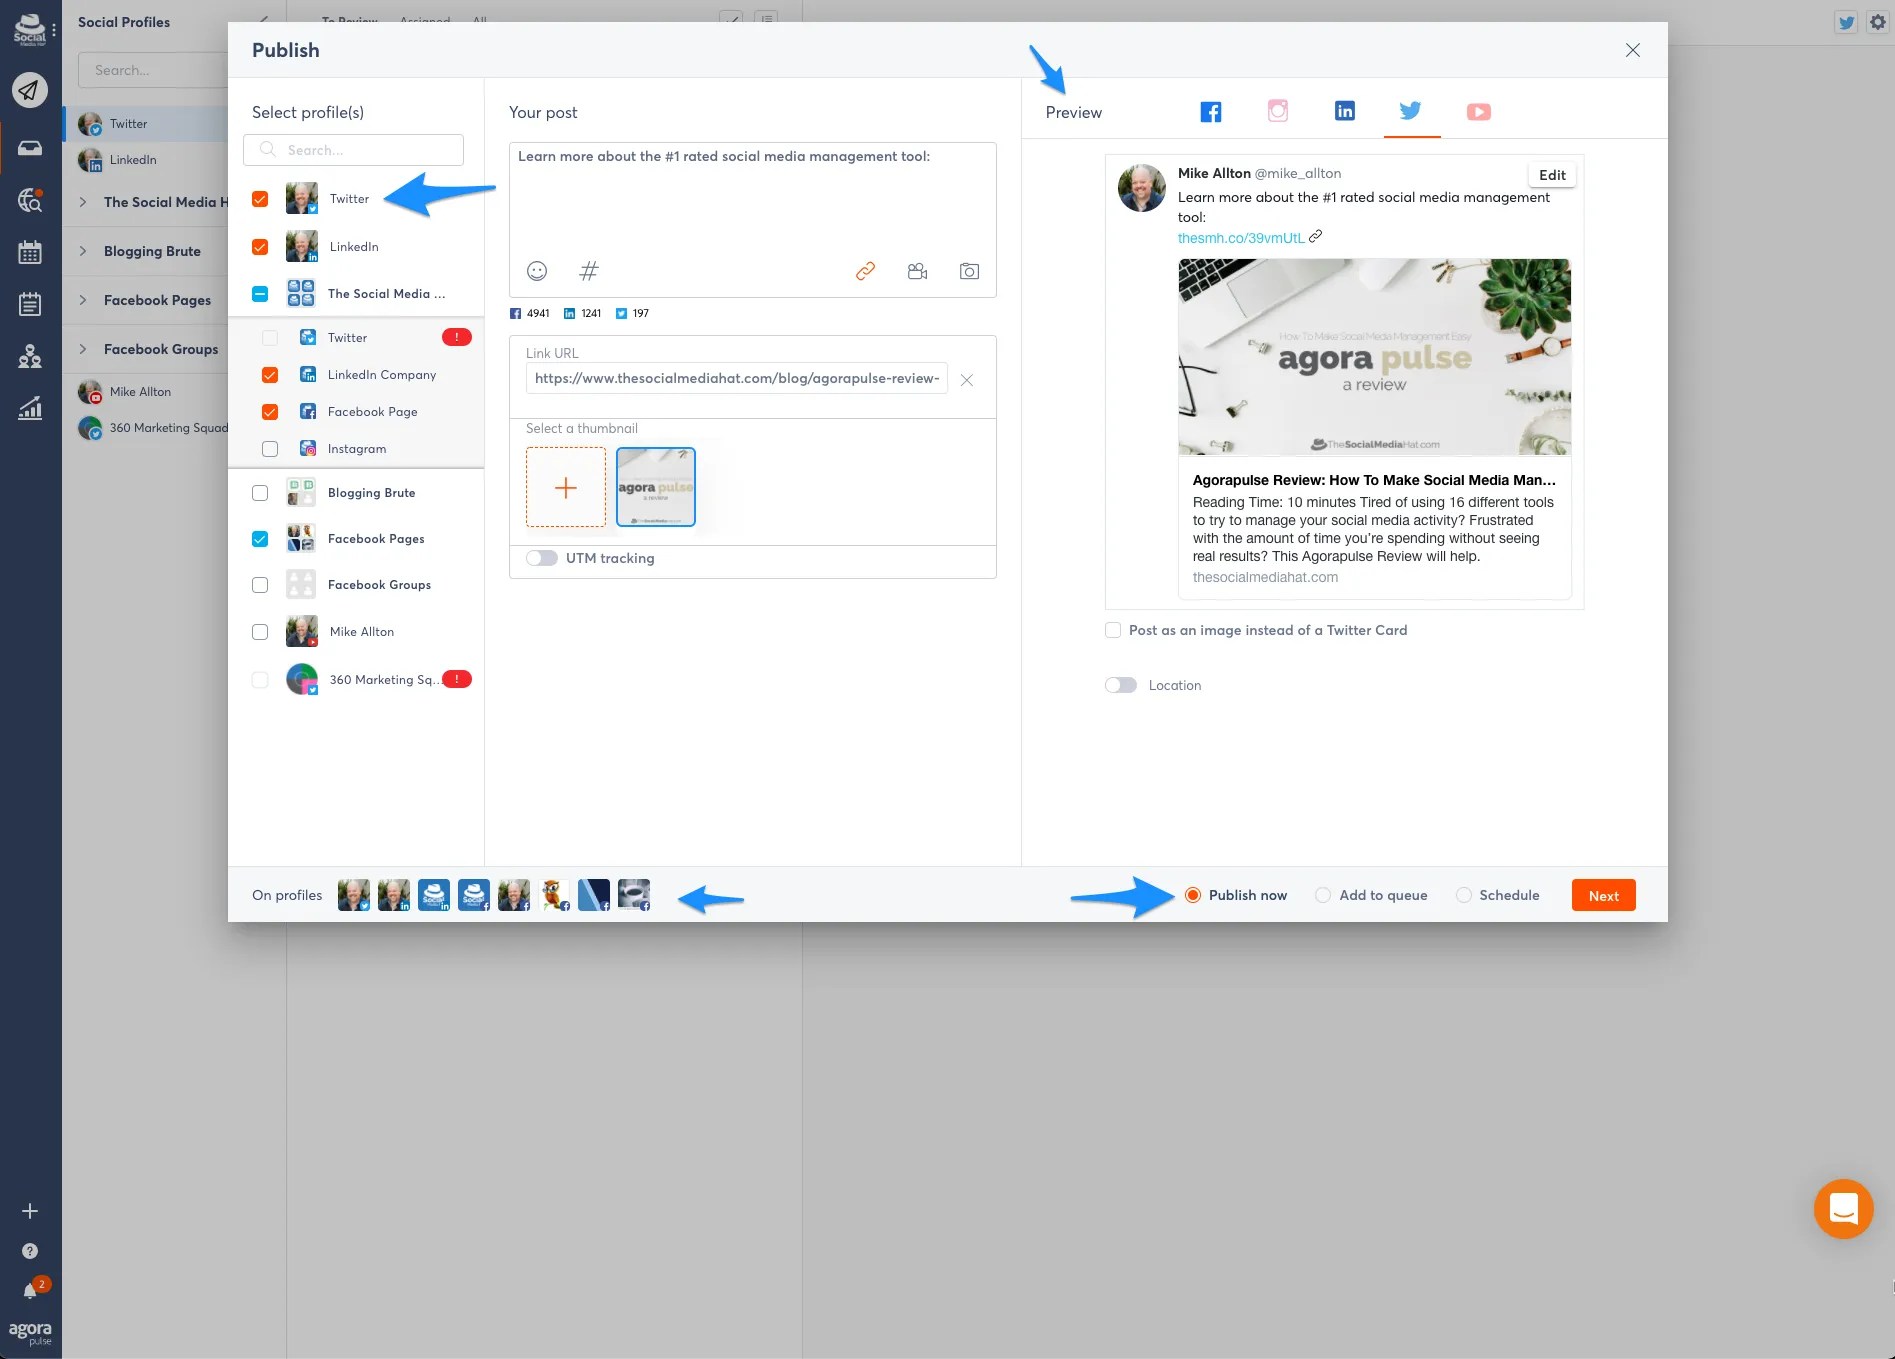Expand Facebook Groups group in sidebar
1895x1359 pixels.
(x=83, y=349)
